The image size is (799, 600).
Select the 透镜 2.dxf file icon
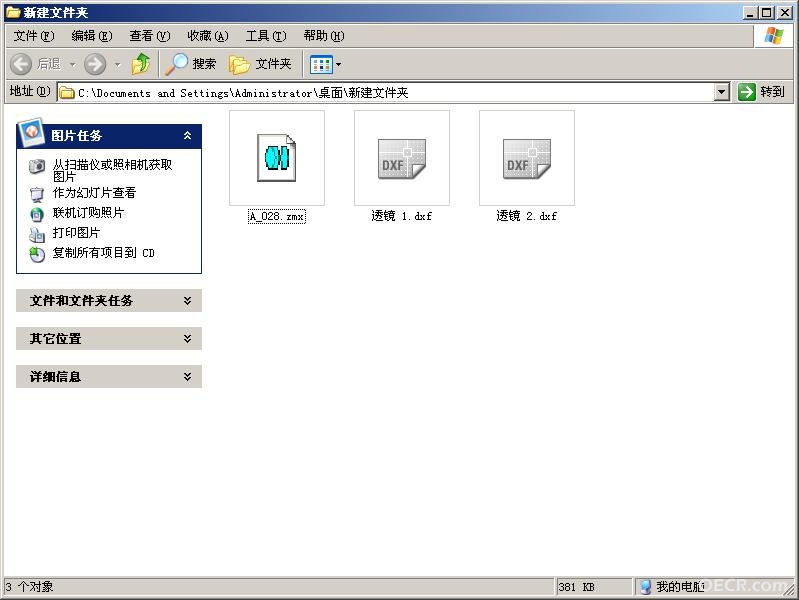tap(526, 158)
